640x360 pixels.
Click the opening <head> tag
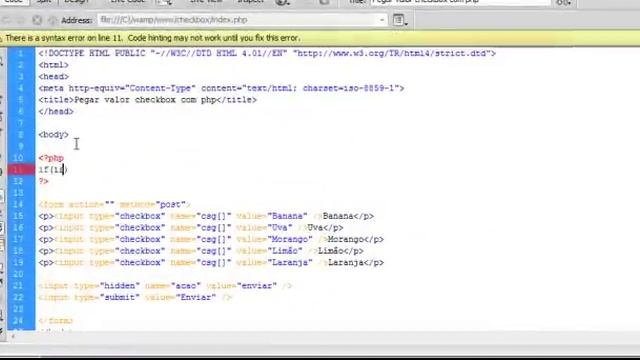pos(53,76)
